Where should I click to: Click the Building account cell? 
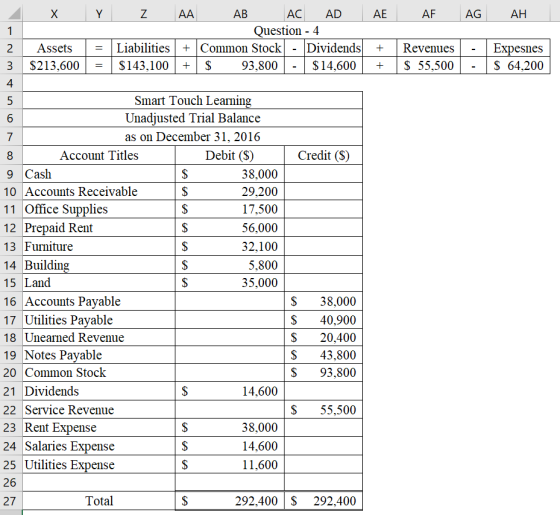click(x=99, y=265)
